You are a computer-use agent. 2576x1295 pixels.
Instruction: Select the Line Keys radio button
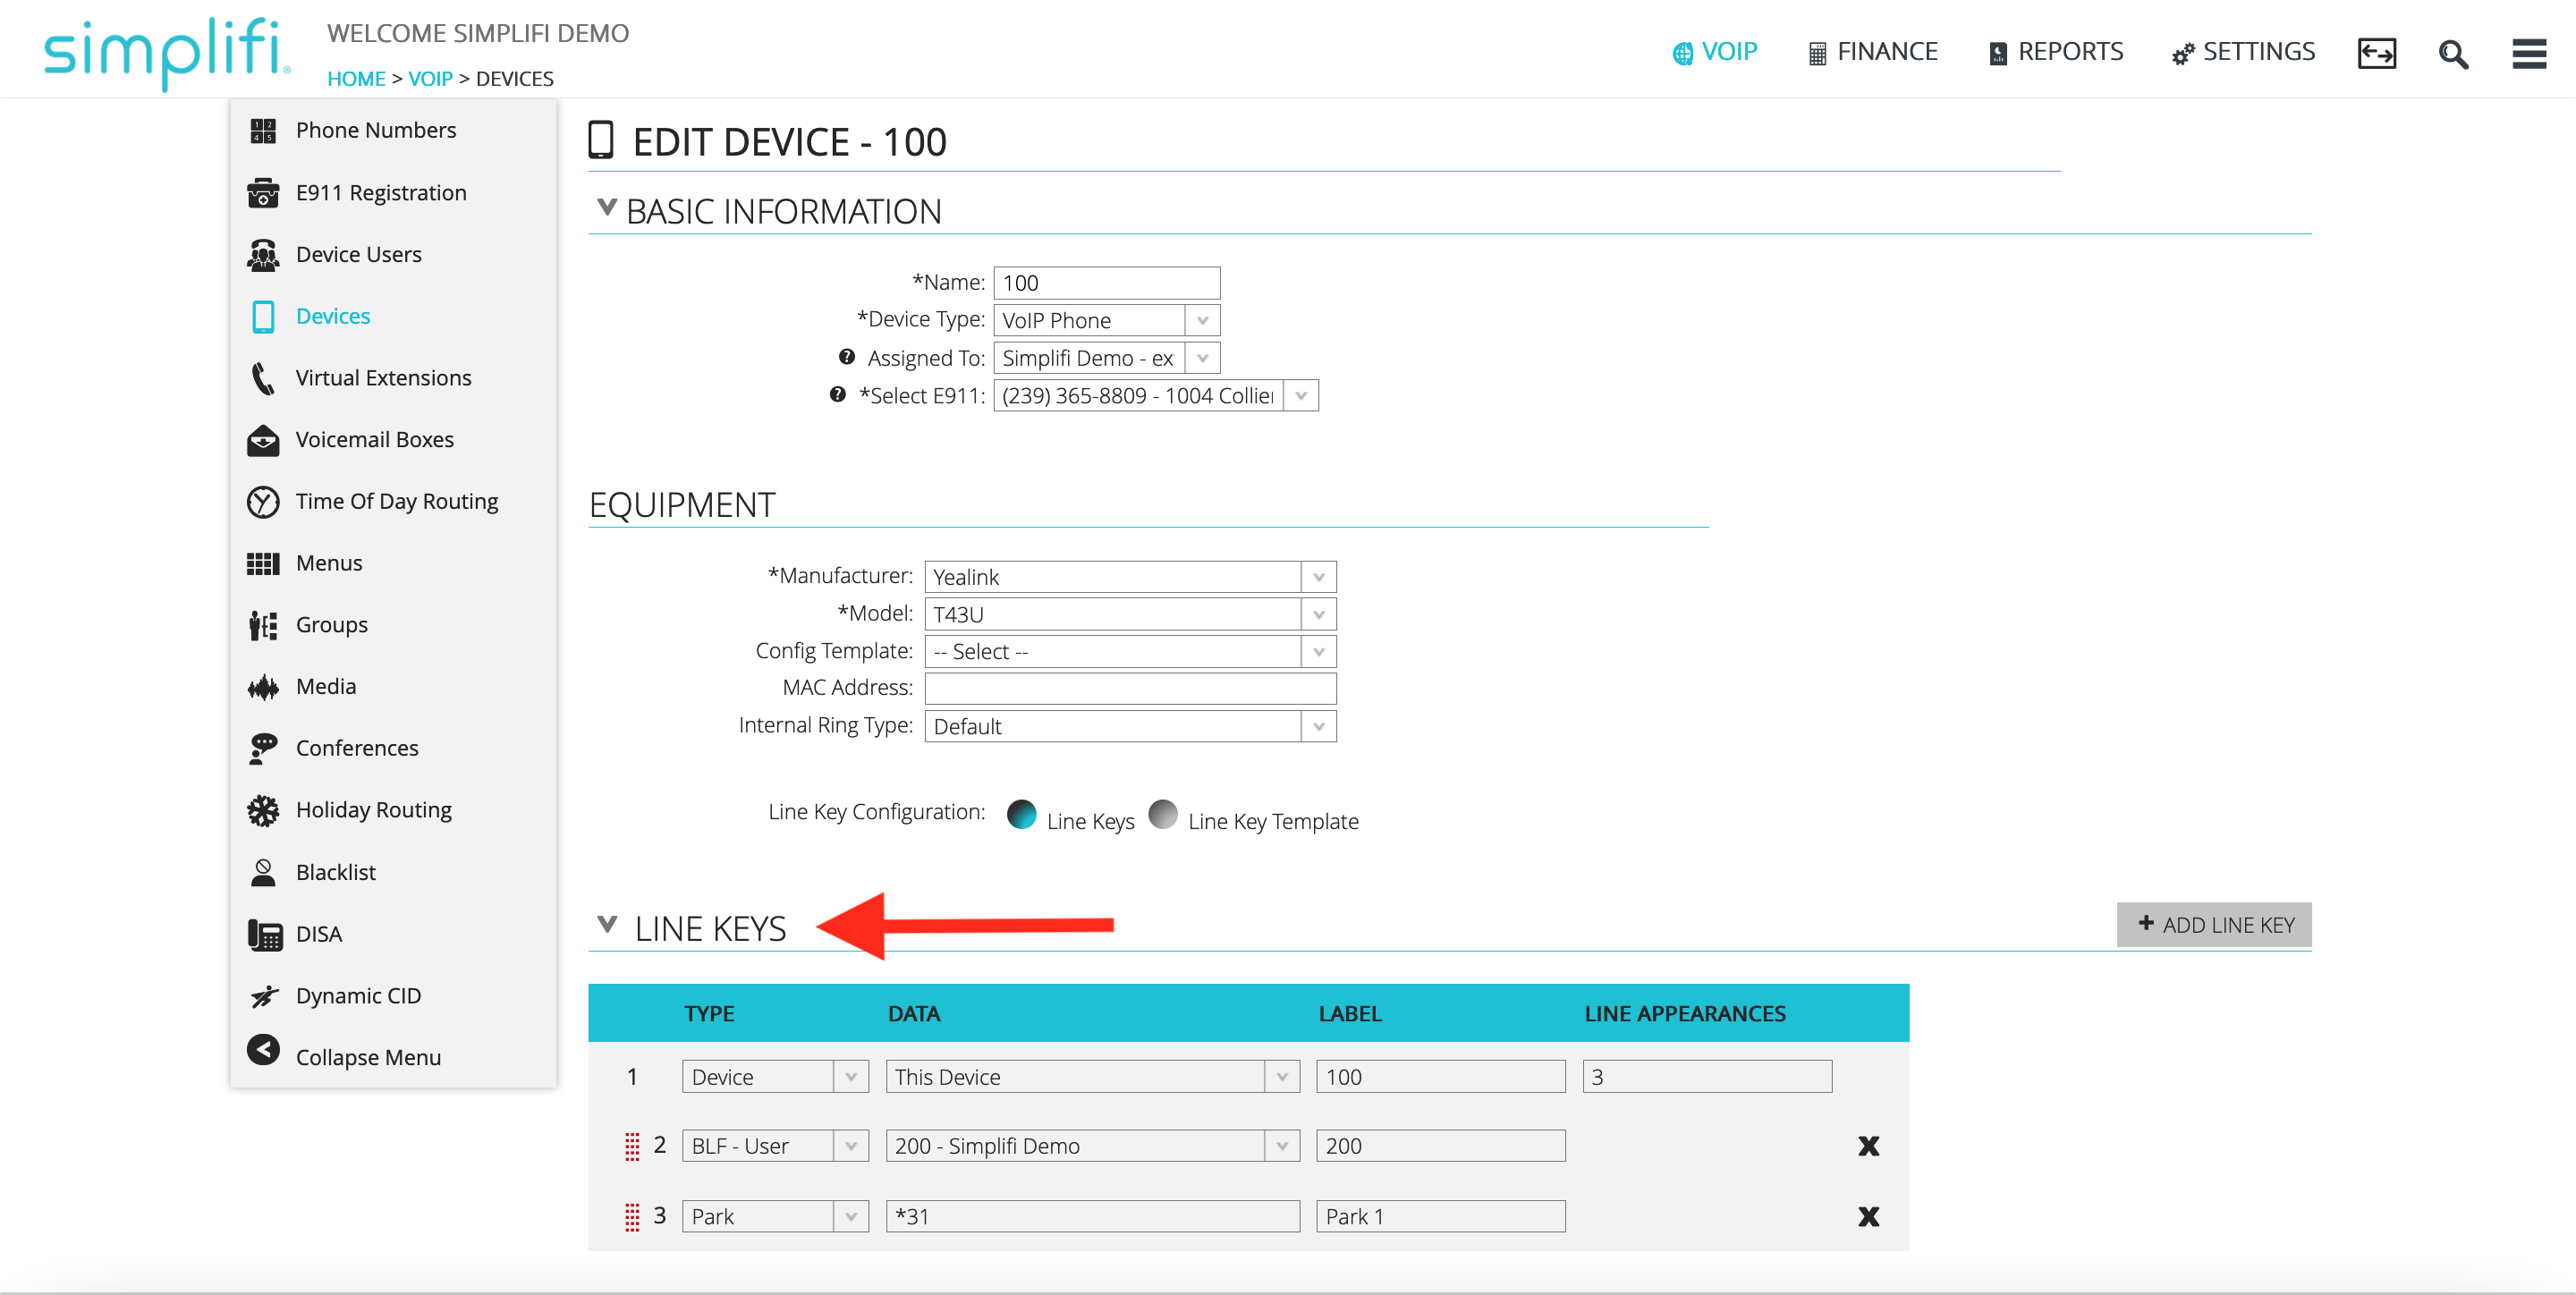pos(1022,815)
